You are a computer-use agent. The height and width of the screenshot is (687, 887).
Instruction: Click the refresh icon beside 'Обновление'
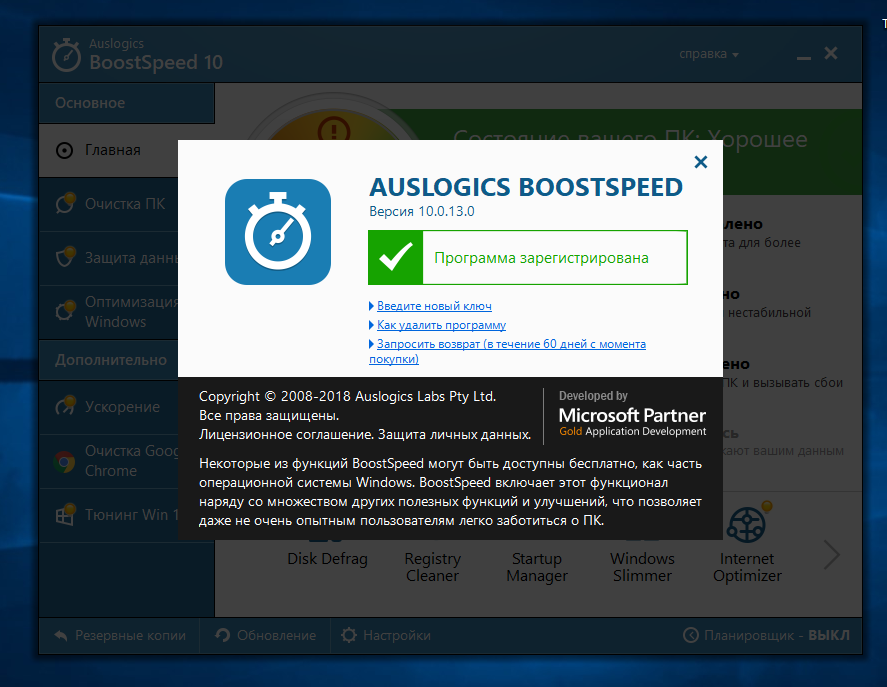(x=222, y=636)
